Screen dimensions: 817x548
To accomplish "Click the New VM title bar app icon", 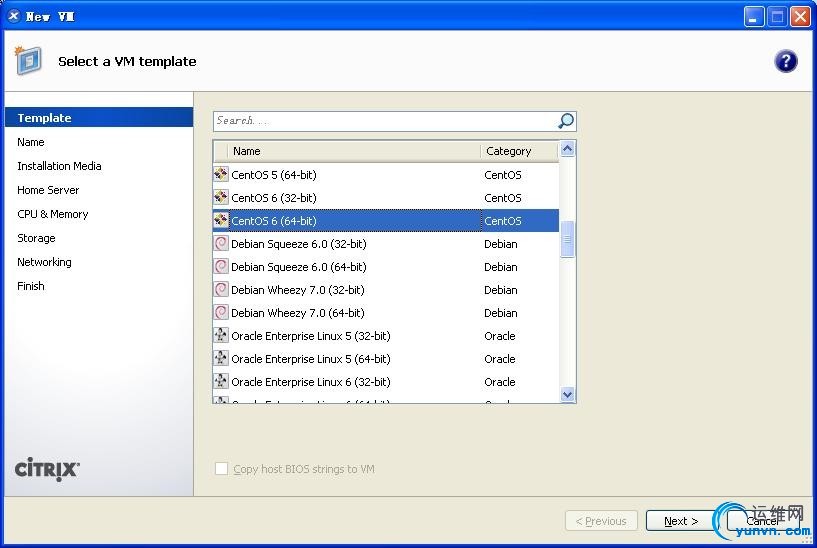I will (14, 16).
